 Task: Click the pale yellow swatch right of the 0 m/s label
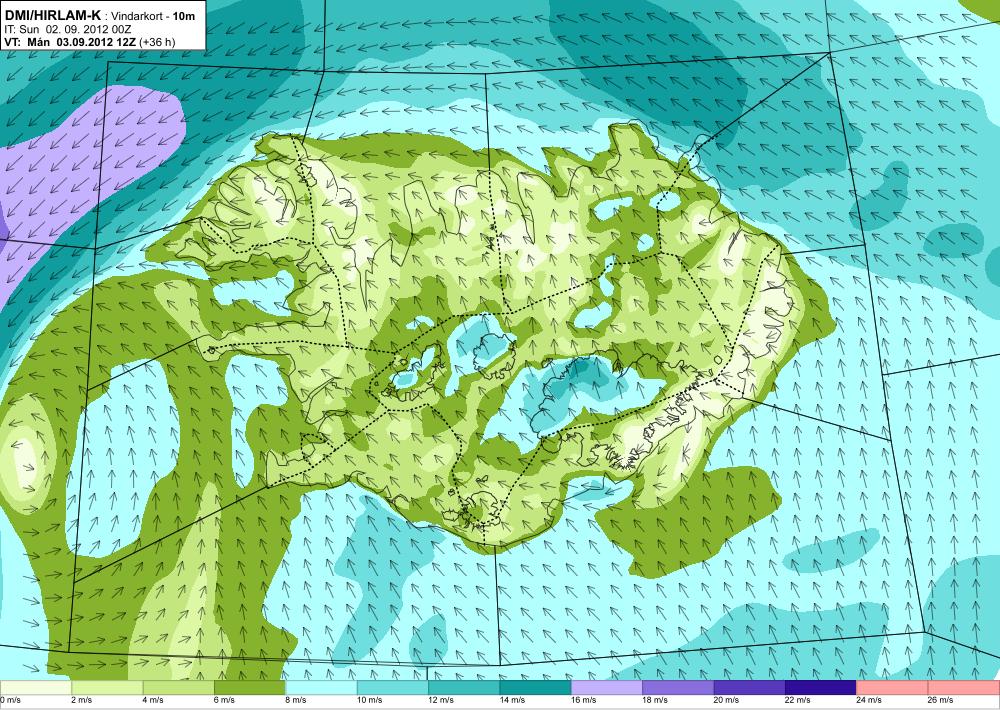35,687
